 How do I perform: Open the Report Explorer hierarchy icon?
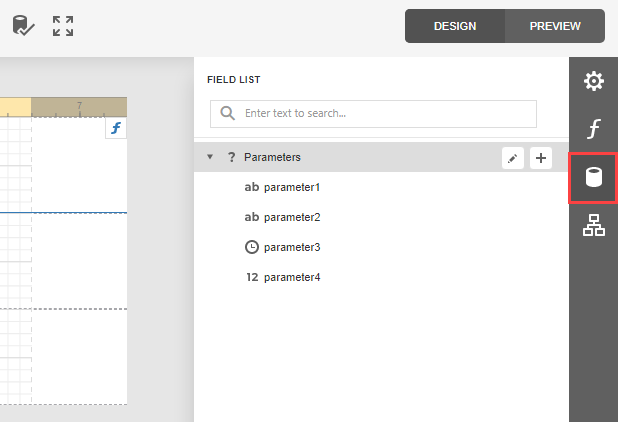[x=593, y=227]
